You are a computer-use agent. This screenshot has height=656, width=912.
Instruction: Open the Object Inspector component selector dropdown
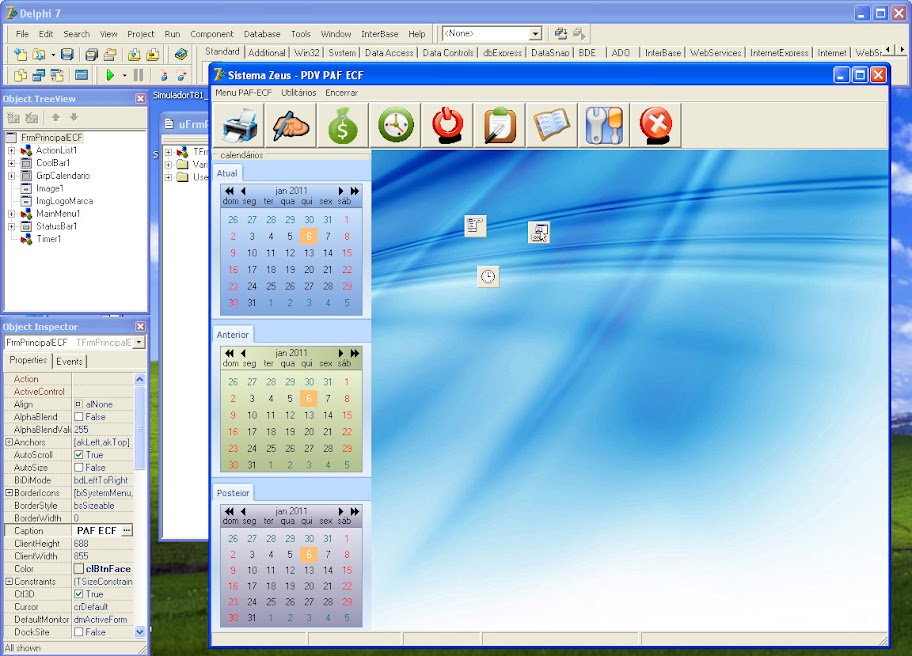139,343
